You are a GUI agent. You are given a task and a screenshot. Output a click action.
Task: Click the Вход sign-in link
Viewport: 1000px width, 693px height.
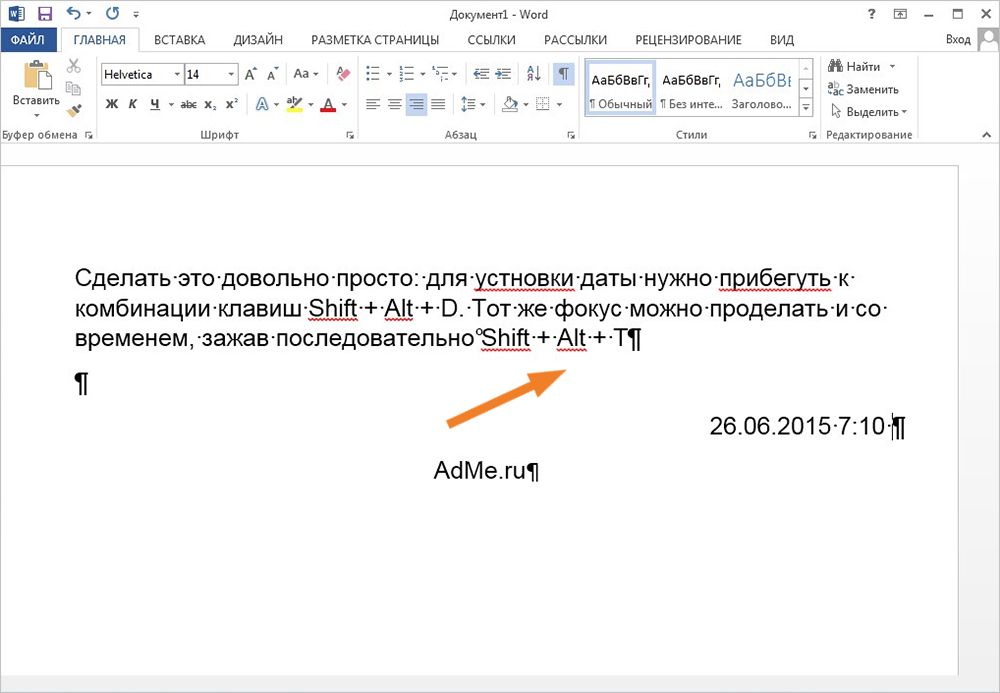[957, 40]
